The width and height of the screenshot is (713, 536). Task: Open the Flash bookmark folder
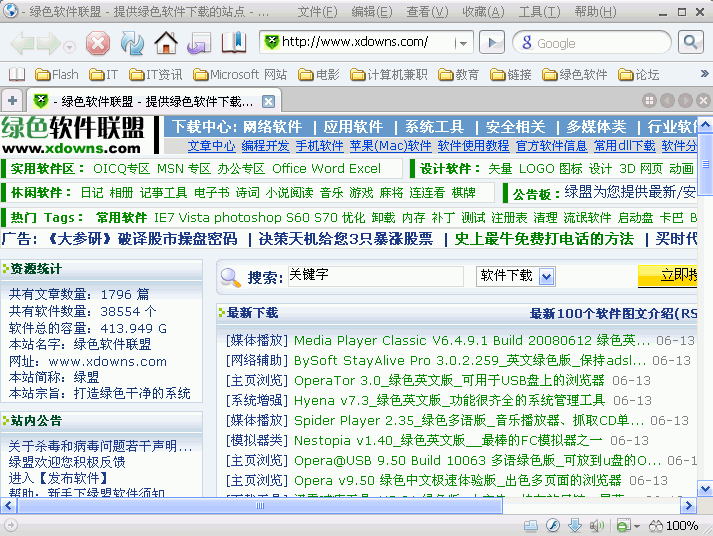pos(57,74)
